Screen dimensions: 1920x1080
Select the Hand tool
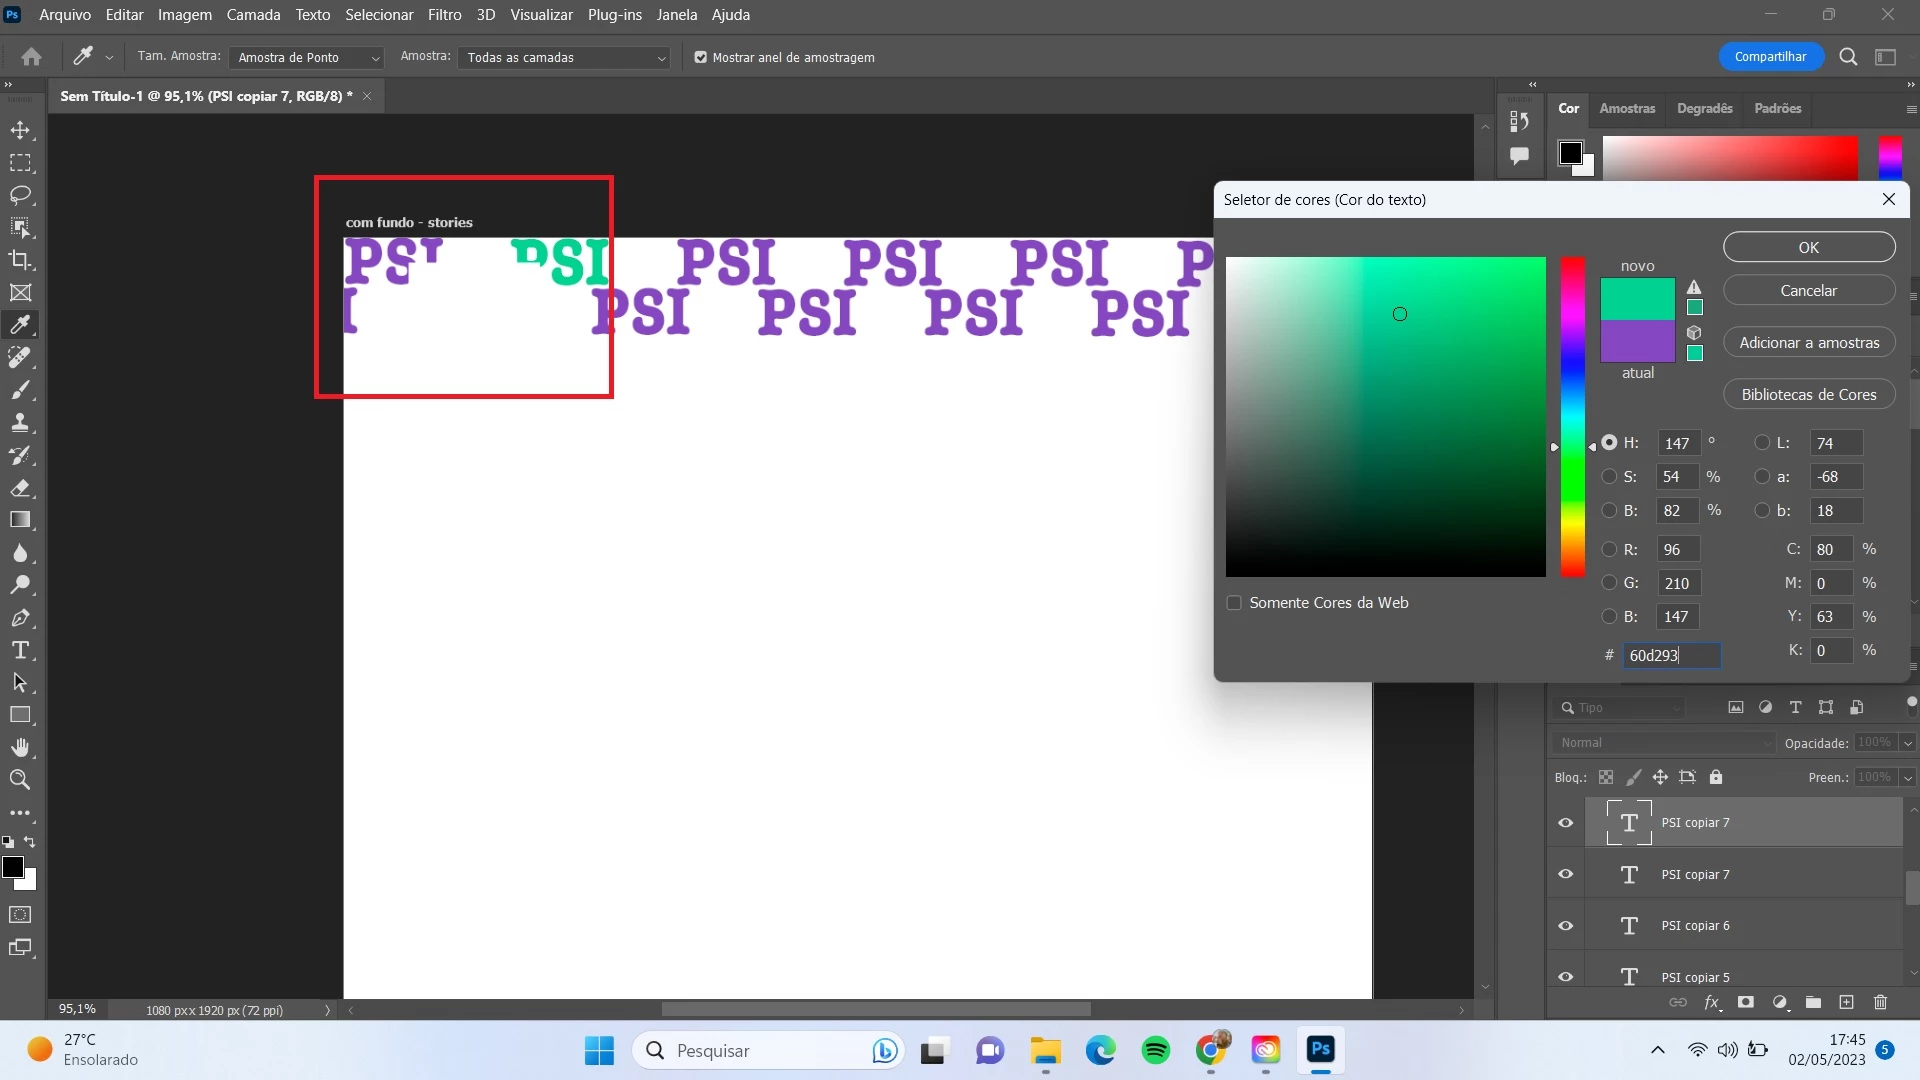pos(20,747)
